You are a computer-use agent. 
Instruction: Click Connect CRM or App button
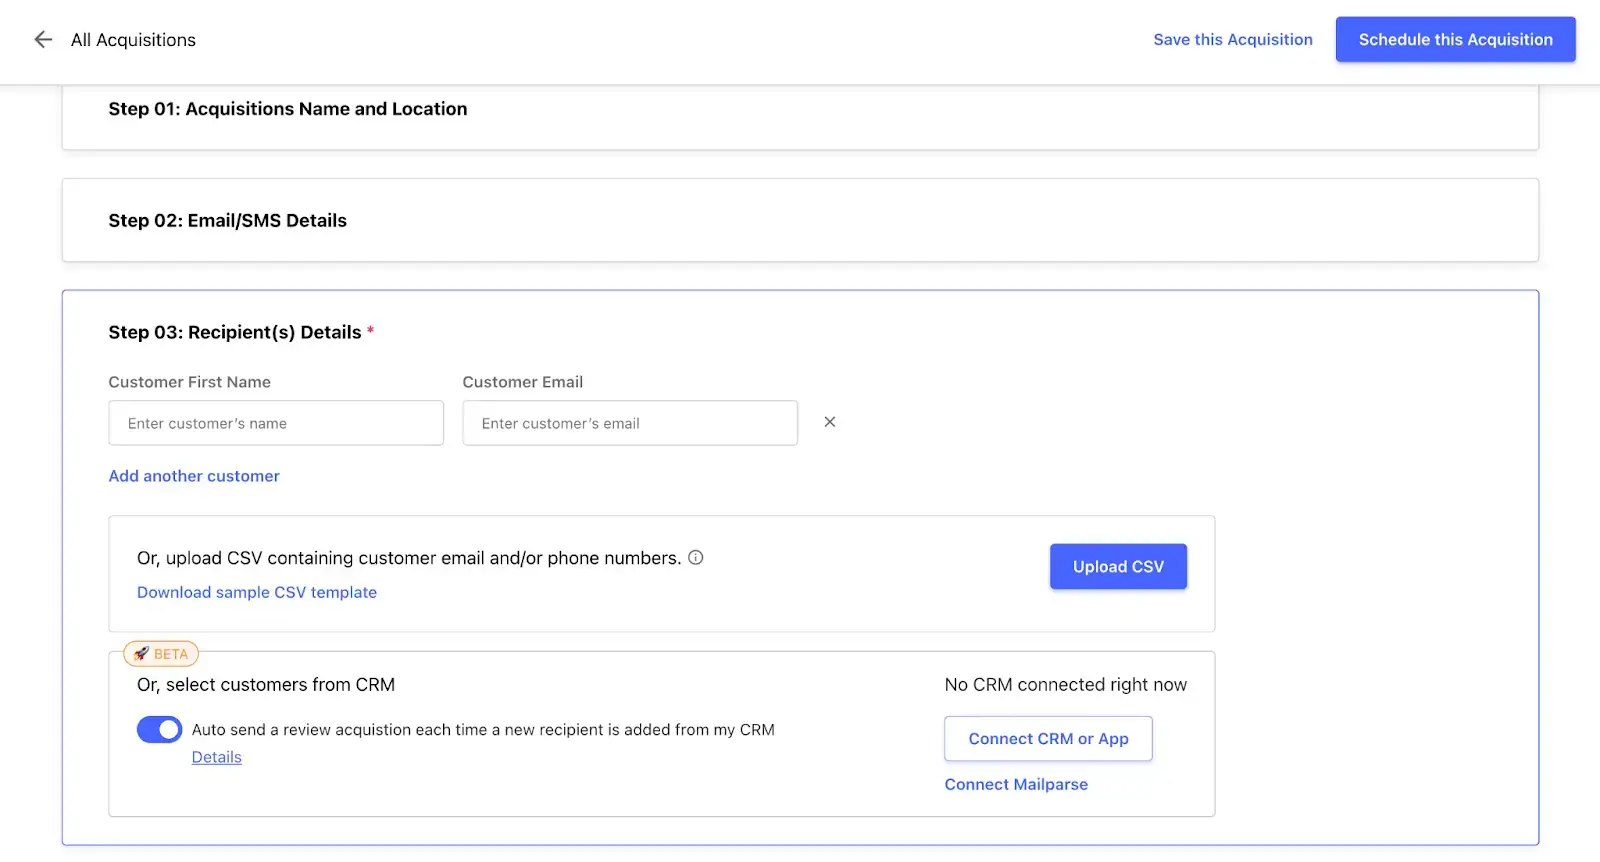click(1048, 739)
